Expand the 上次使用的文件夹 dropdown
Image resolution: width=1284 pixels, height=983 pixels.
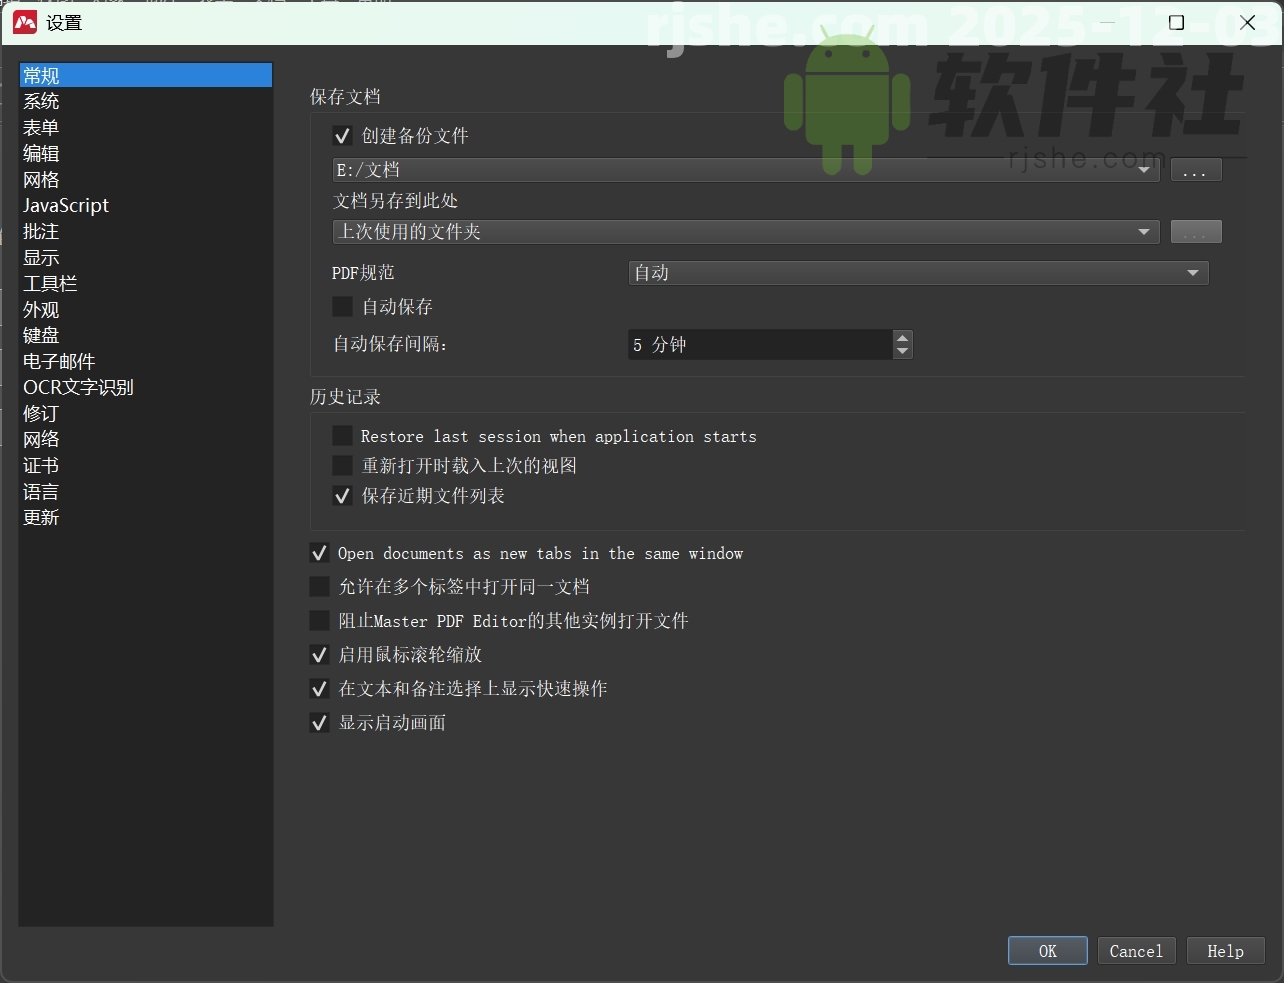point(1145,231)
